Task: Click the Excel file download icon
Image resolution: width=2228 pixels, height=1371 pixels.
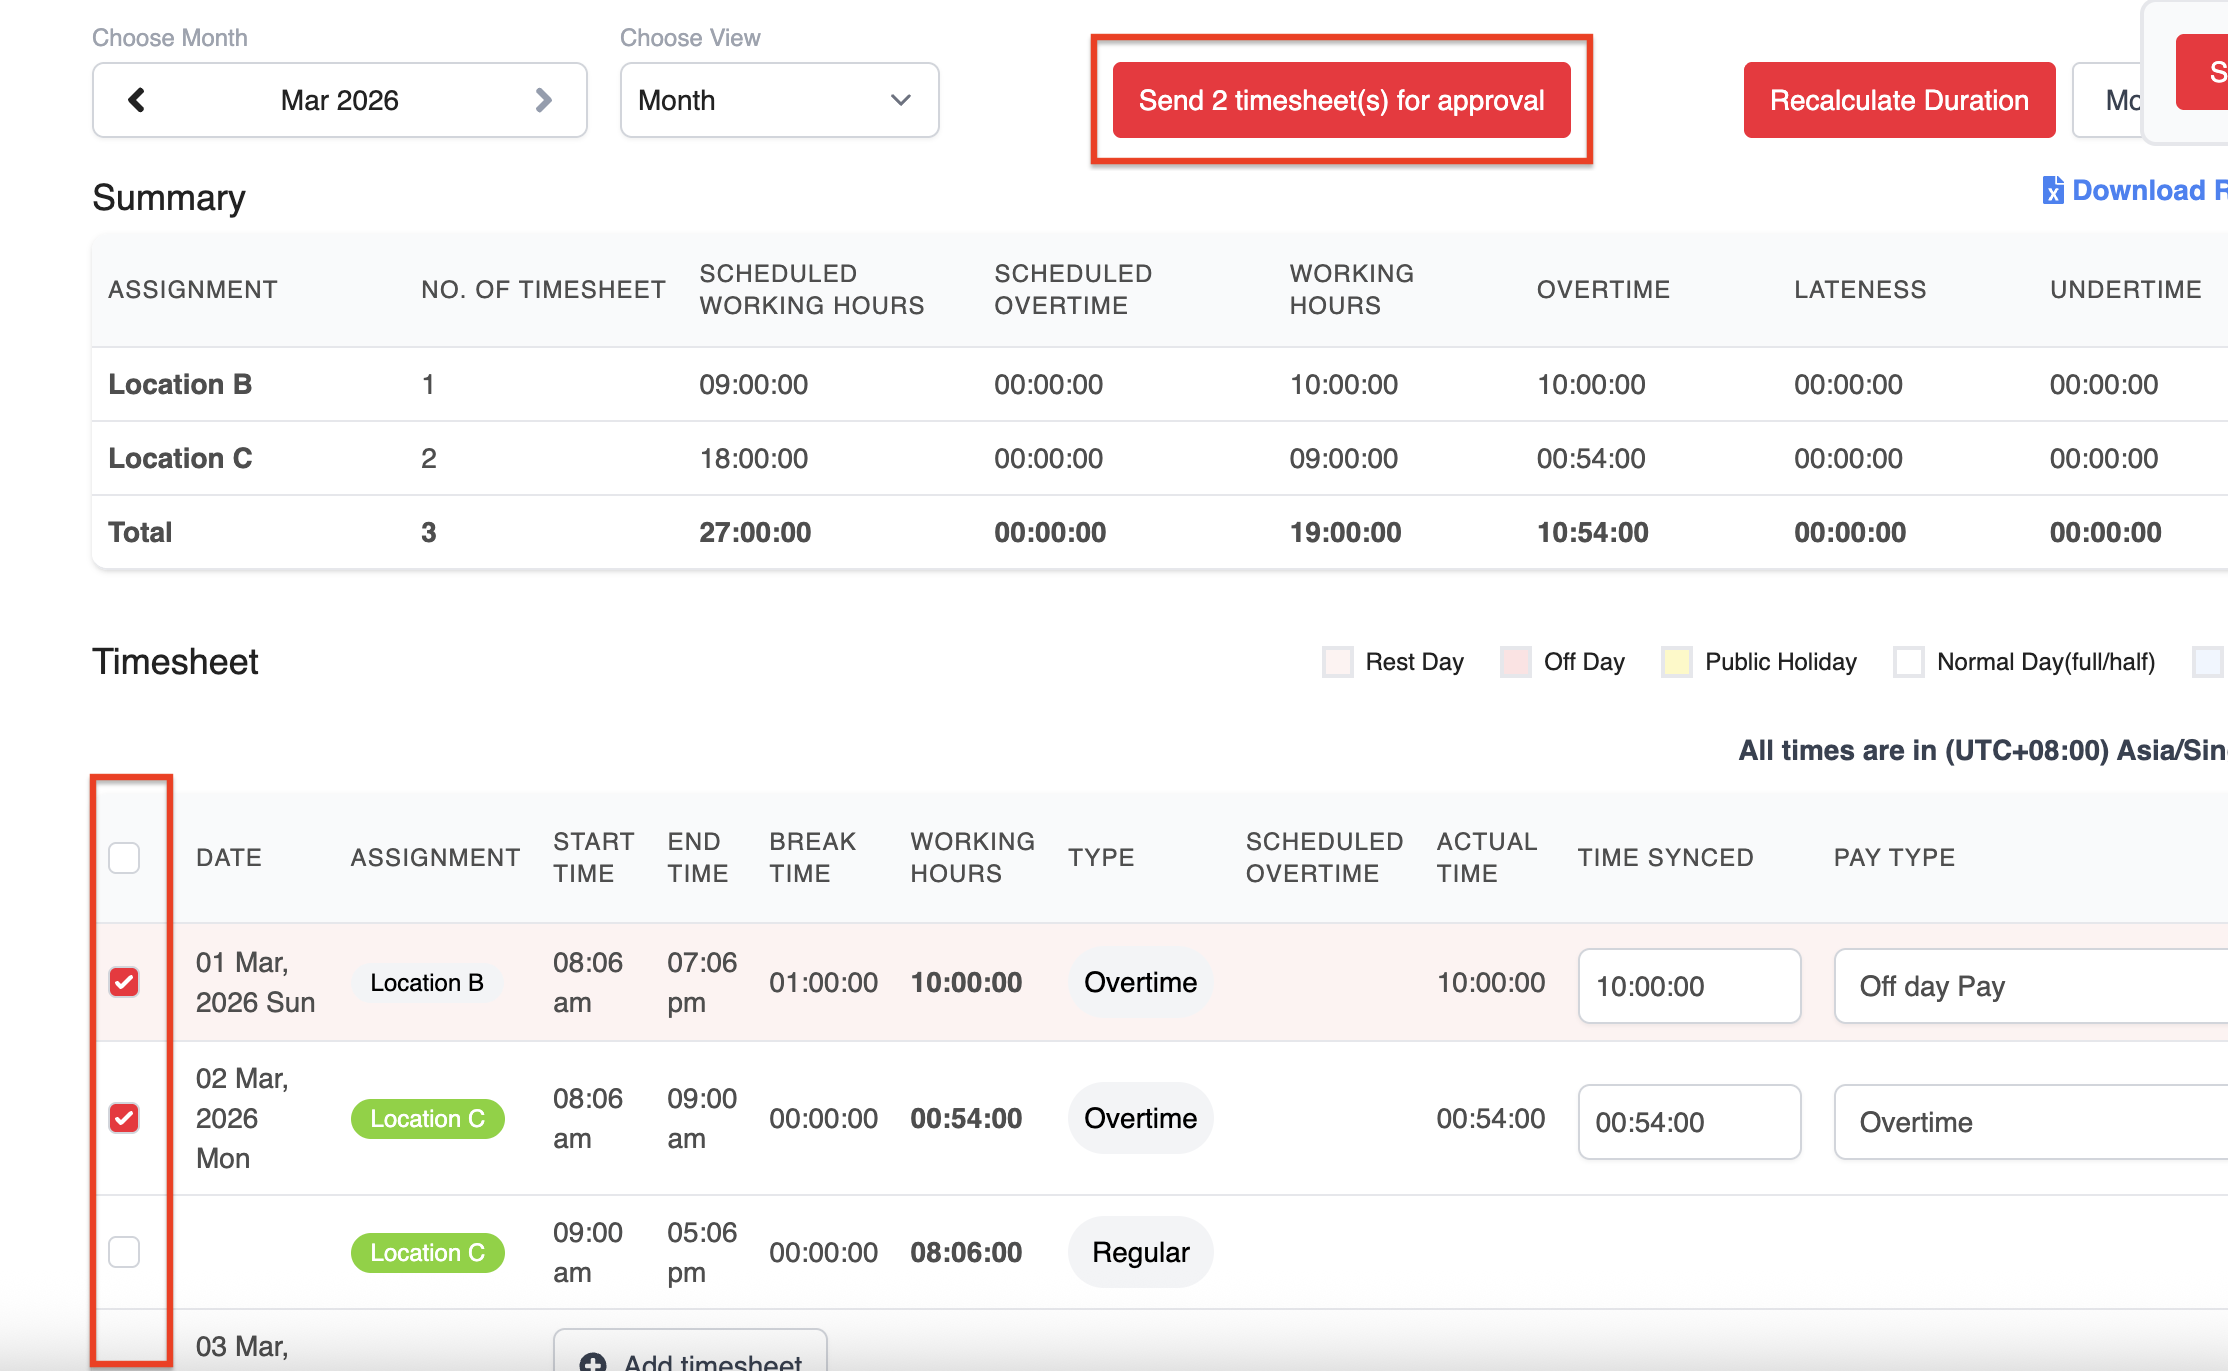Action: coord(2052,190)
